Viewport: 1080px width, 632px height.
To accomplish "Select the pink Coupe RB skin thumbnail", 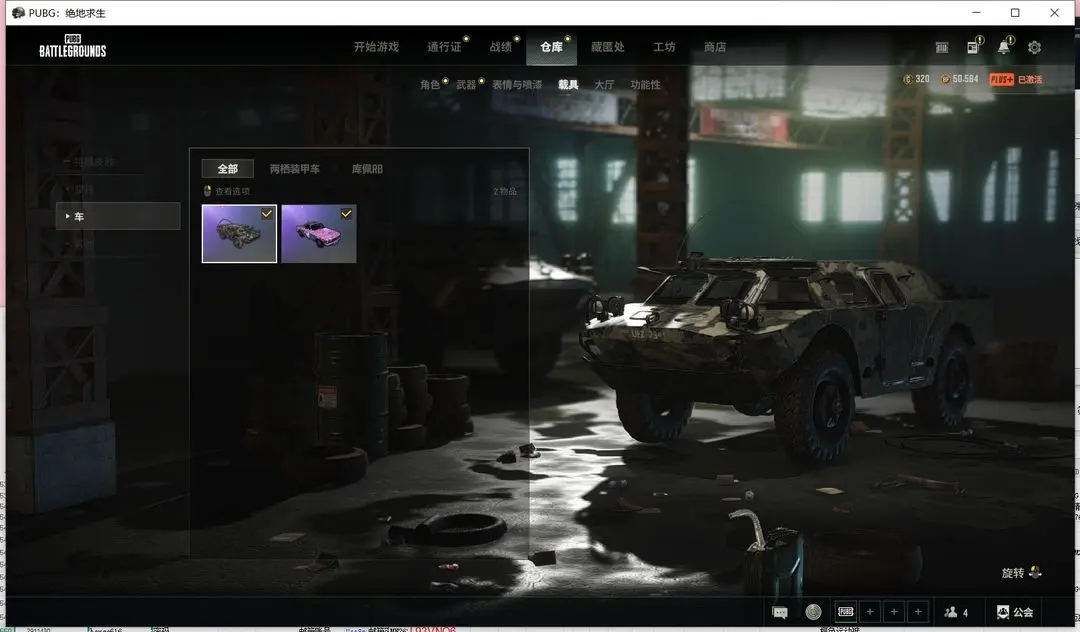I will (x=319, y=233).
